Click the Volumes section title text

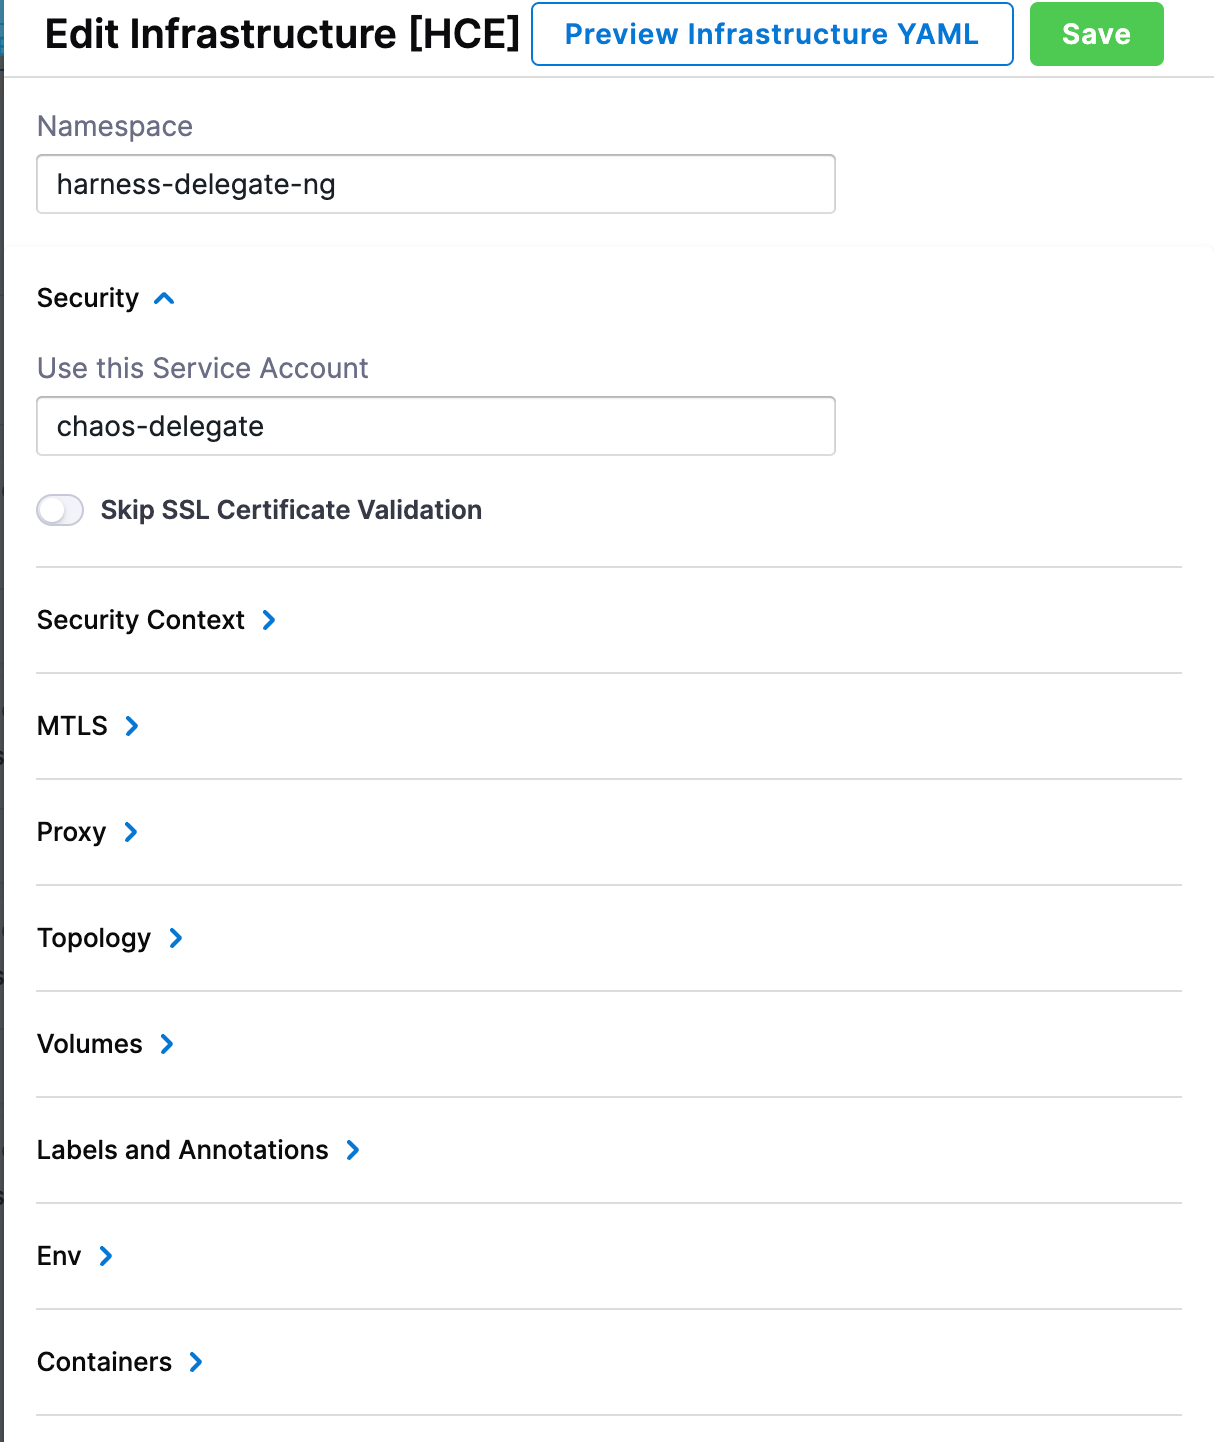[90, 1044]
